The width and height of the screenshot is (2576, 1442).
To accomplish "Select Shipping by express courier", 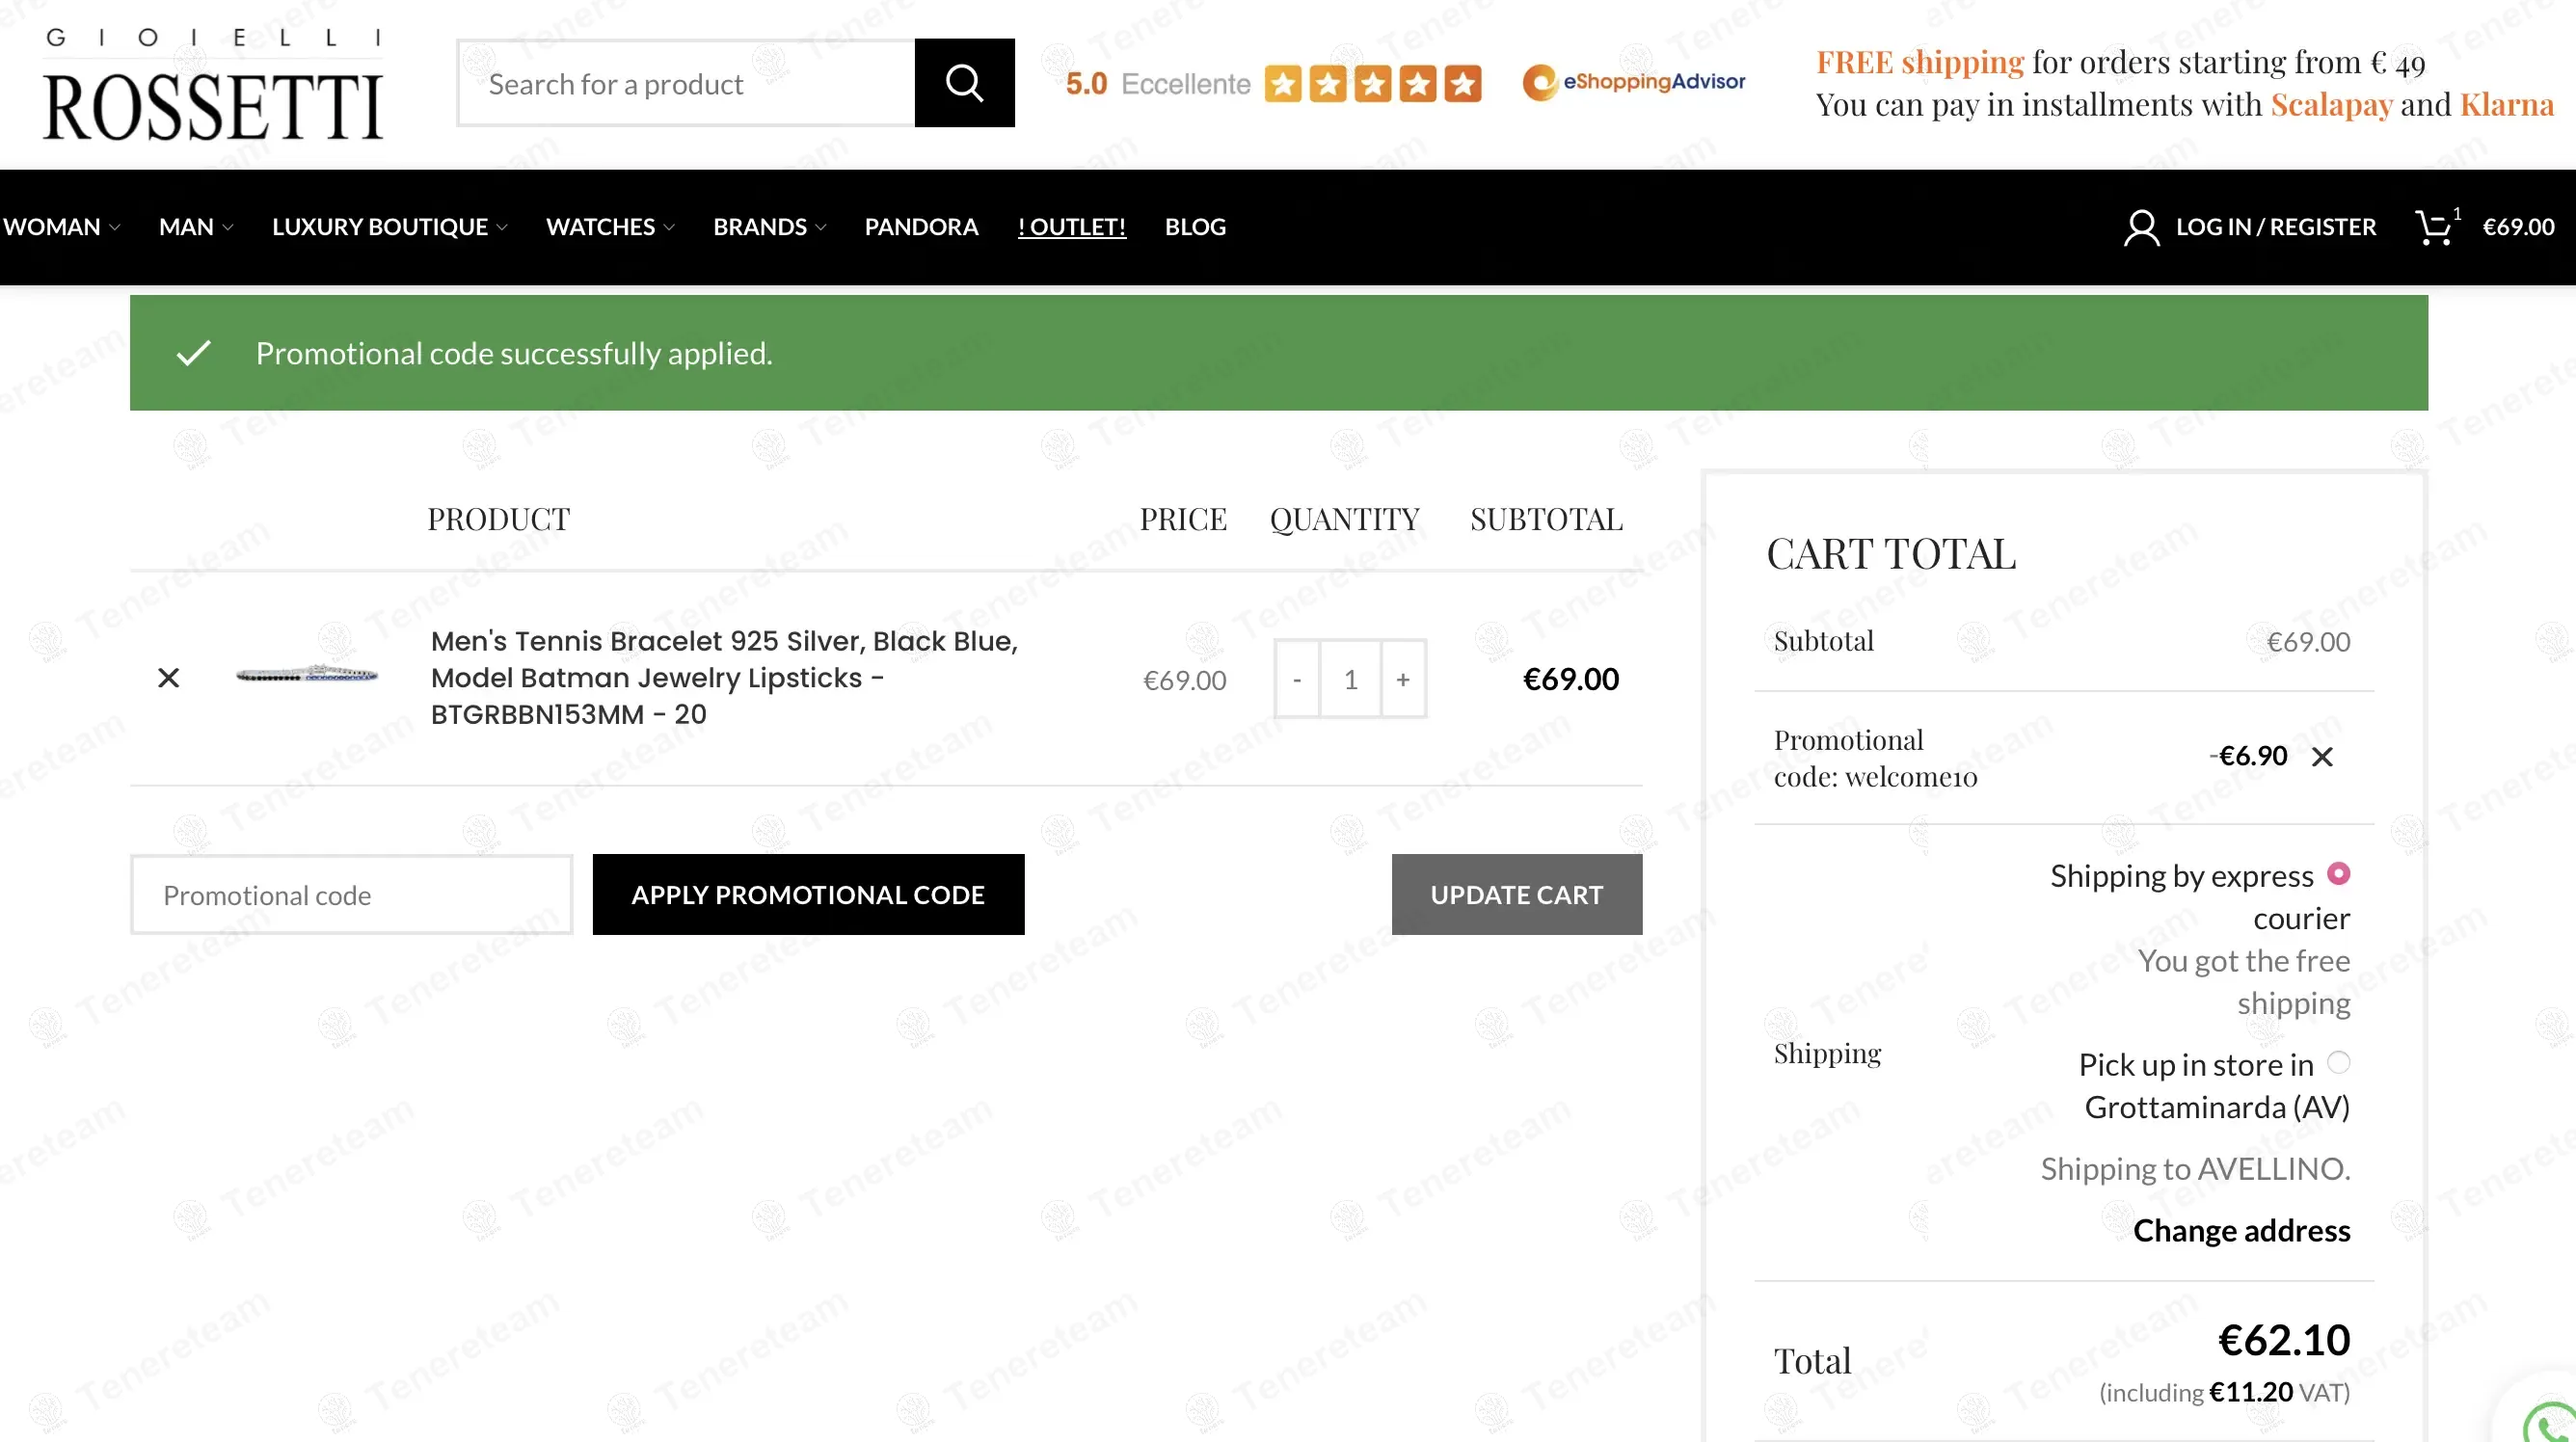I will [2338, 873].
